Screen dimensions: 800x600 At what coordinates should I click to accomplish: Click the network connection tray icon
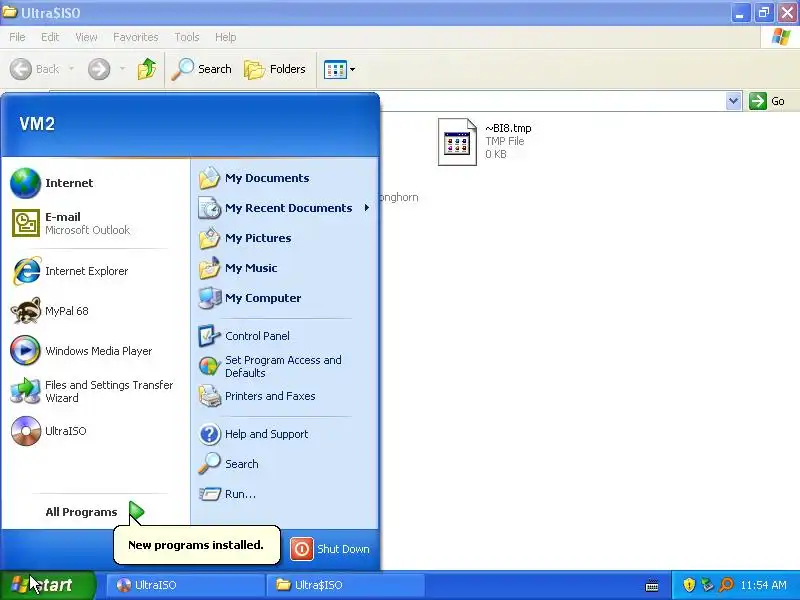click(707, 585)
